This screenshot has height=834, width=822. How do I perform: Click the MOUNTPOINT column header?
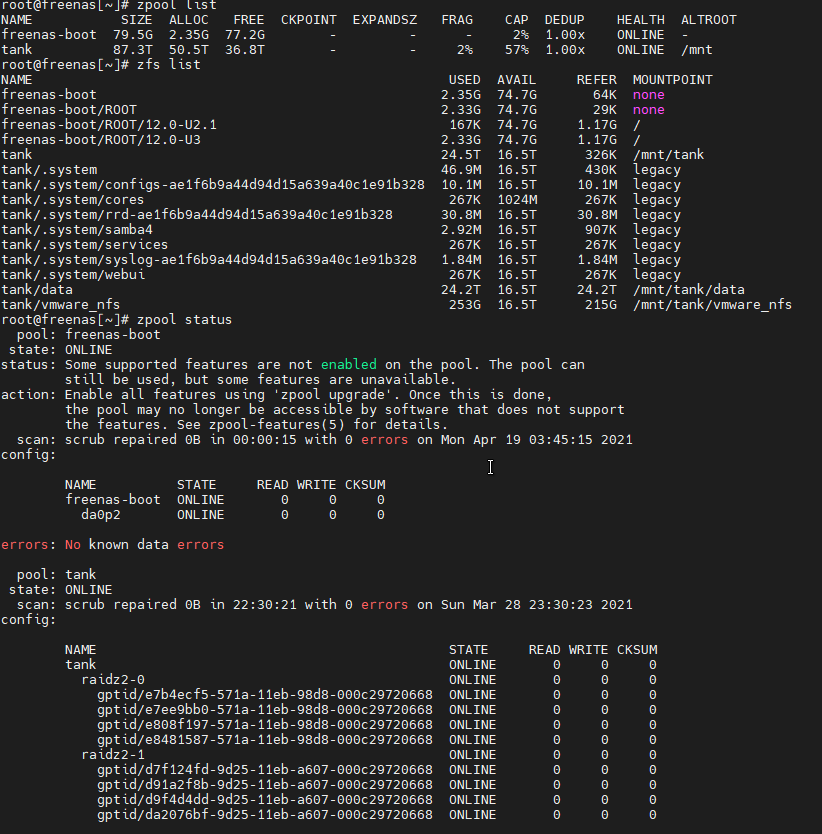coord(672,80)
